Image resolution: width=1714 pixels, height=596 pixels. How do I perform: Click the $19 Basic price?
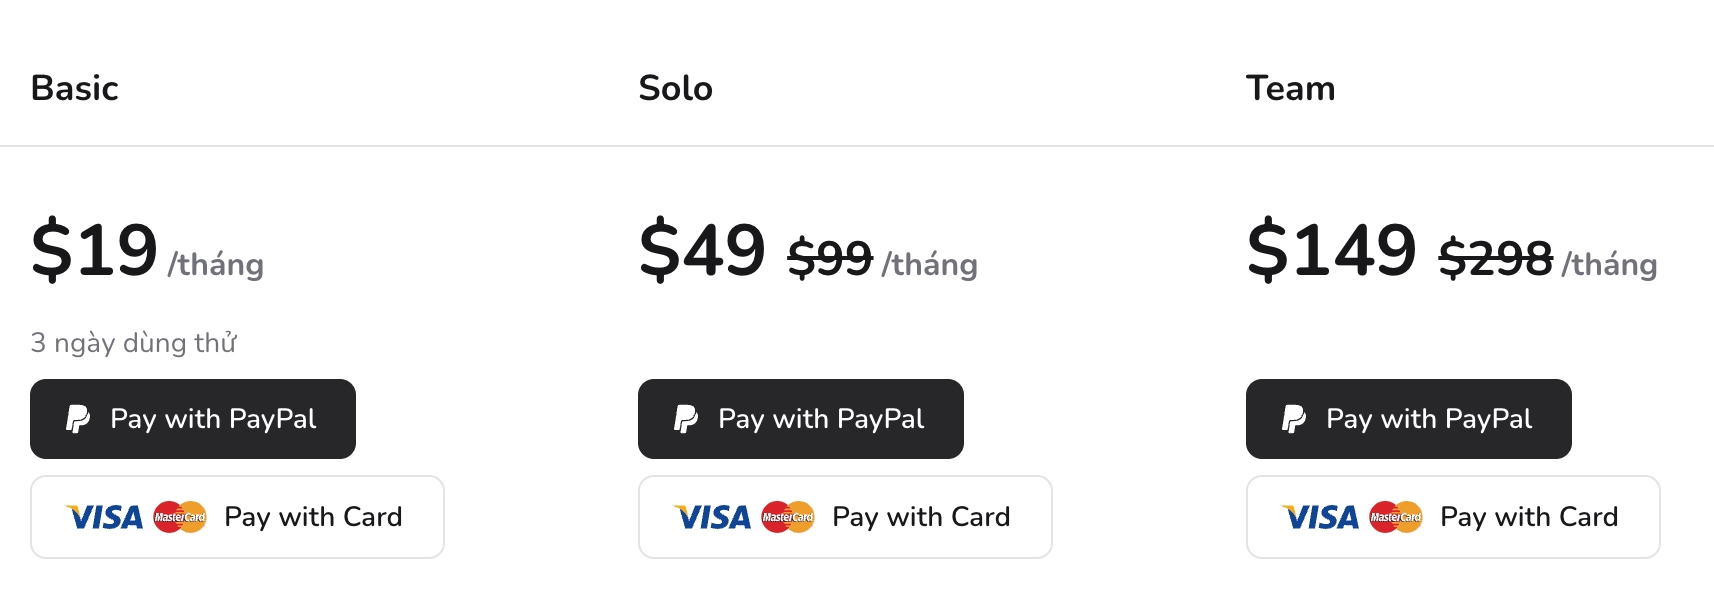click(95, 250)
